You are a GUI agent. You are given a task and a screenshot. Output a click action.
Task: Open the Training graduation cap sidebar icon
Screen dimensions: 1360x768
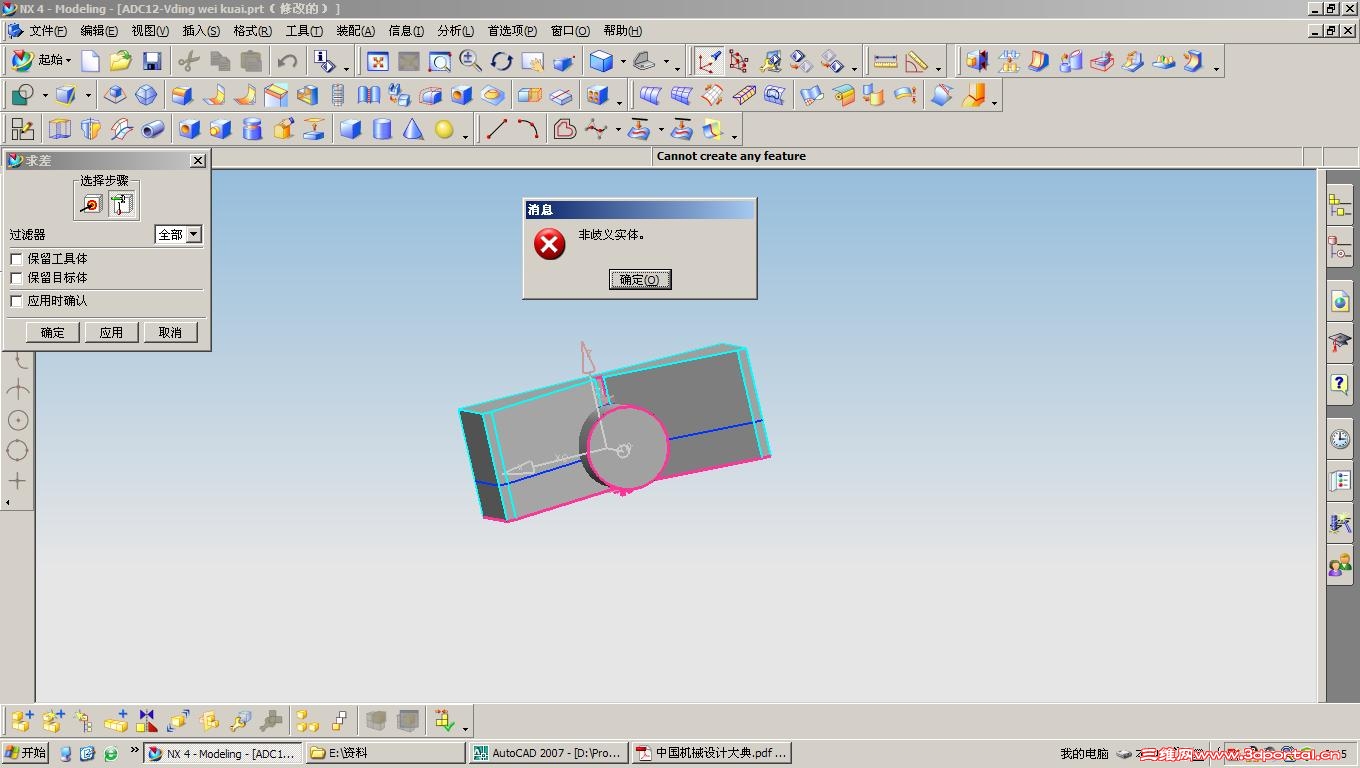pos(1339,342)
